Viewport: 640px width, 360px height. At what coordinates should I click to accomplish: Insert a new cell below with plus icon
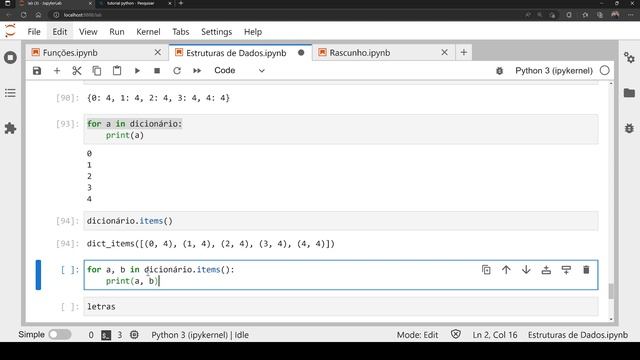point(57,71)
